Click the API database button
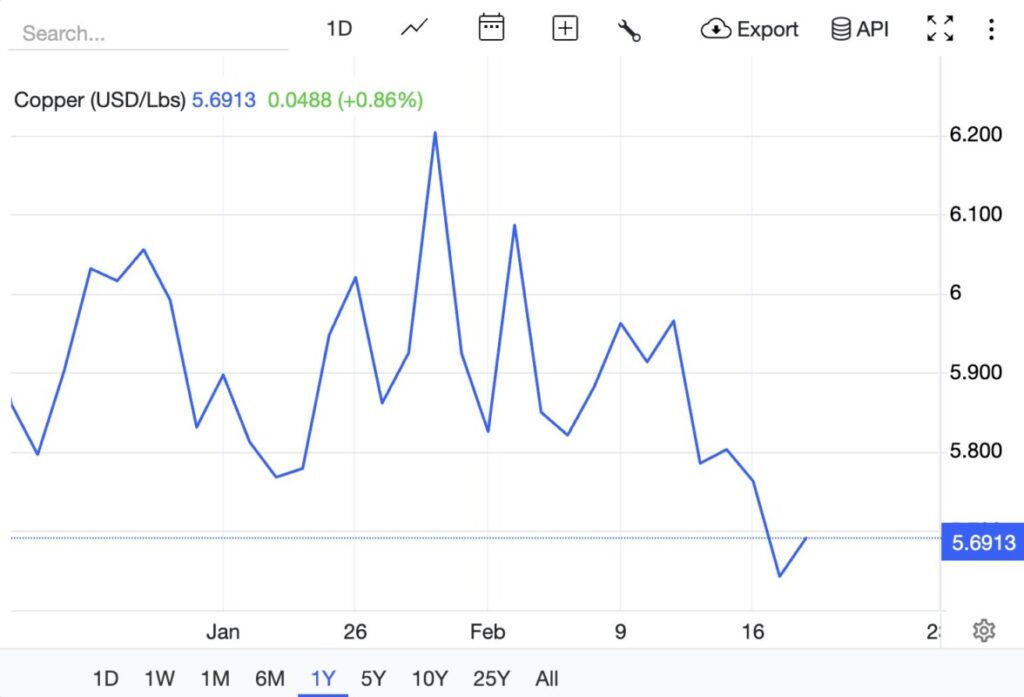 [860, 29]
